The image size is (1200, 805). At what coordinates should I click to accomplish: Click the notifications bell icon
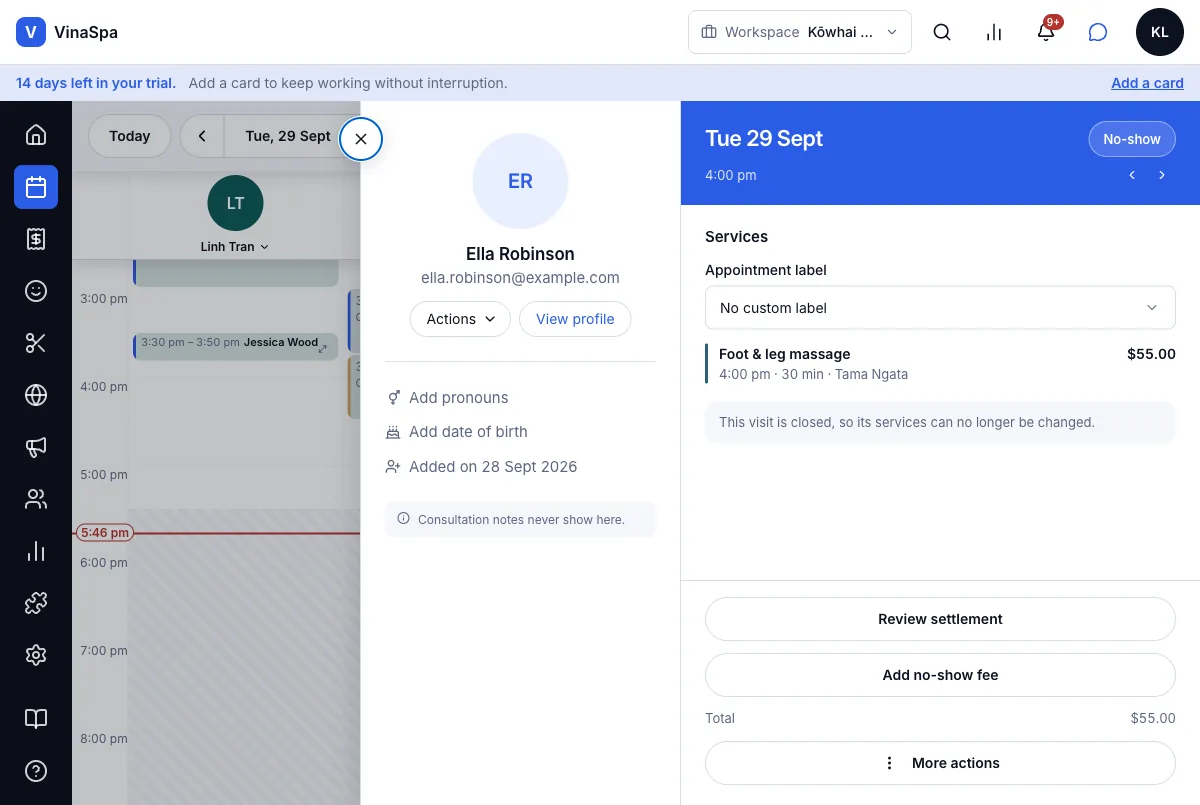(1046, 32)
